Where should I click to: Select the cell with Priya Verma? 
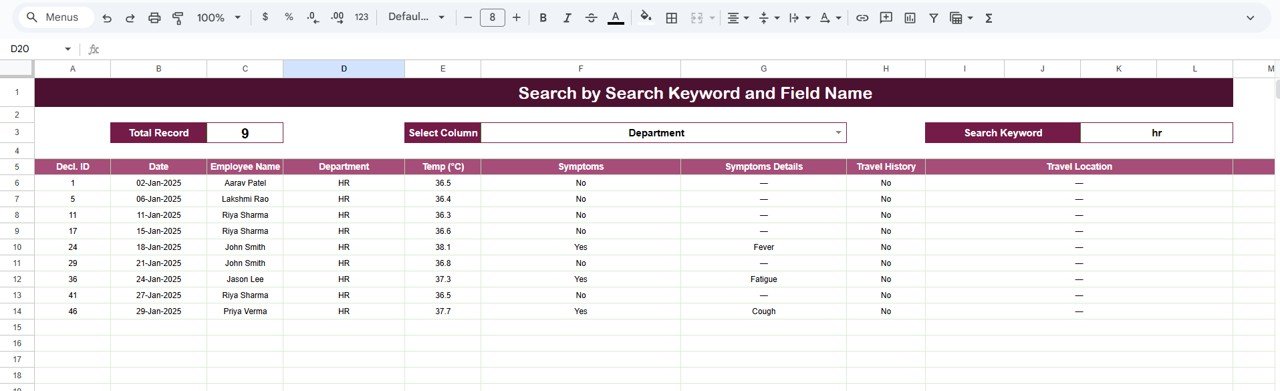click(x=245, y=311)
